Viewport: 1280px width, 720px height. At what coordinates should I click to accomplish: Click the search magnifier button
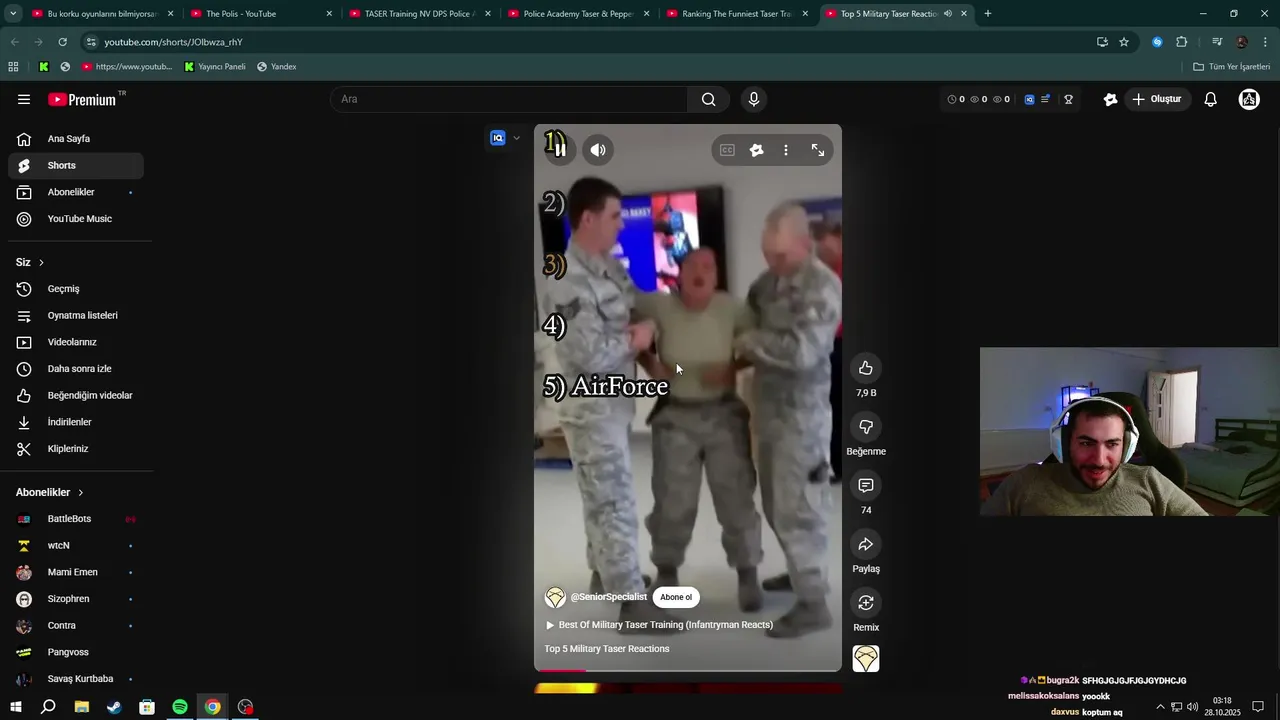click(x=708, y=99)
